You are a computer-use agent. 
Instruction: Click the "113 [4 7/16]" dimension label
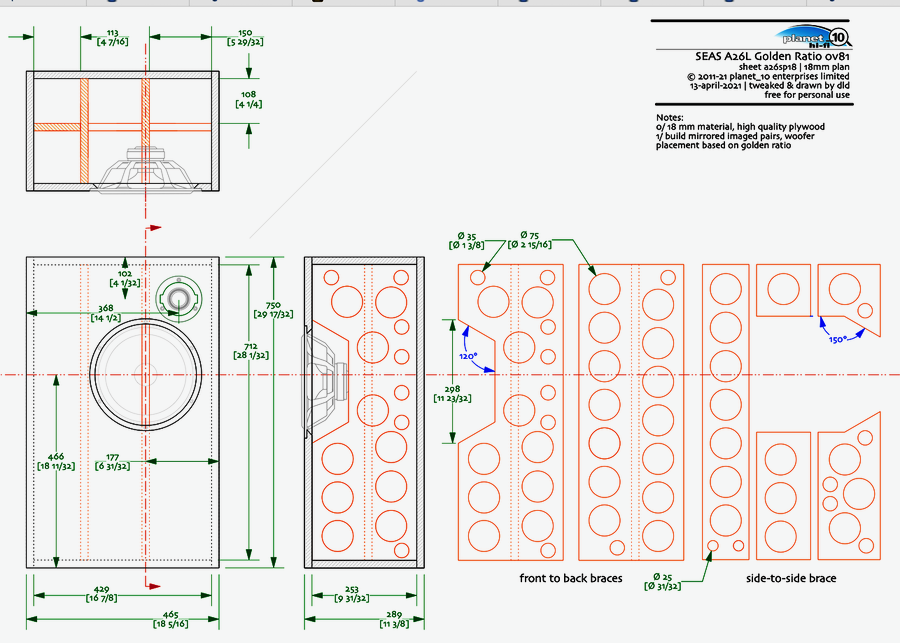tap(112, 38)
